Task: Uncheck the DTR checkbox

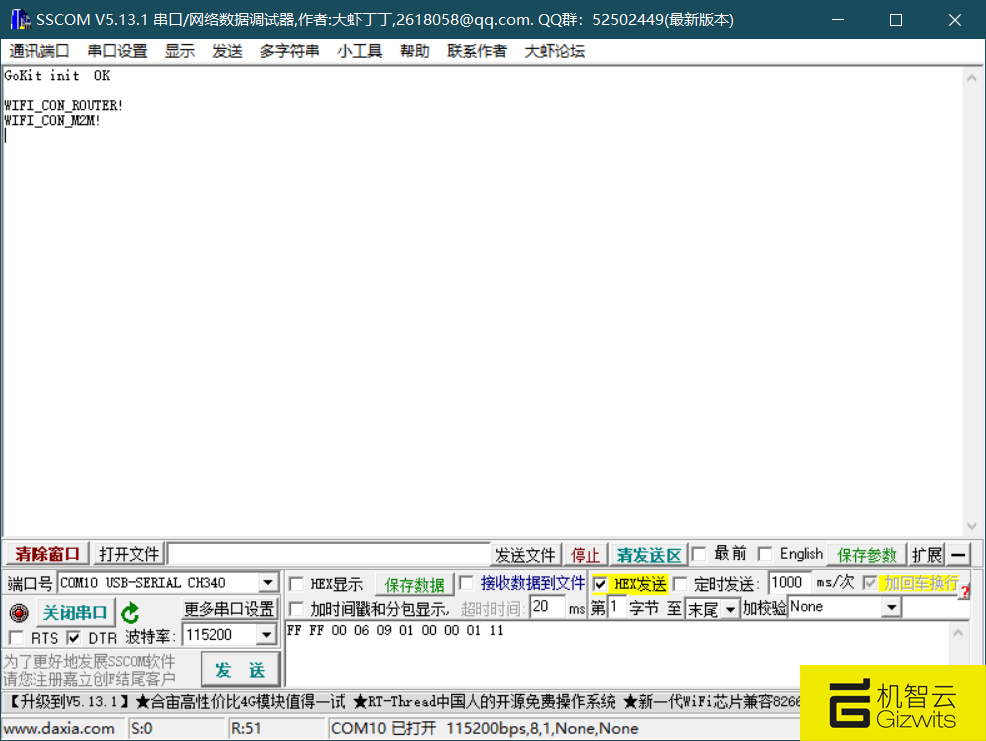Action: pyautogui.click(x=74, y=637)
